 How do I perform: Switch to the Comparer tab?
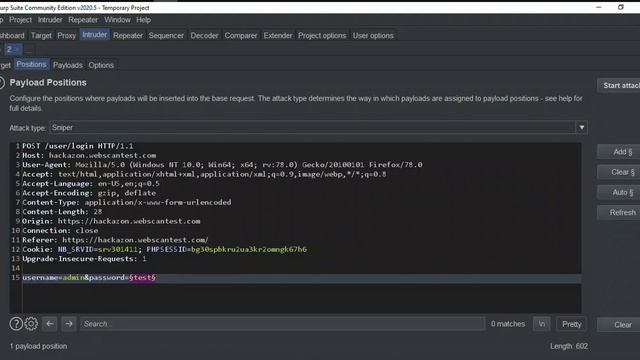[x=241, y=36]
